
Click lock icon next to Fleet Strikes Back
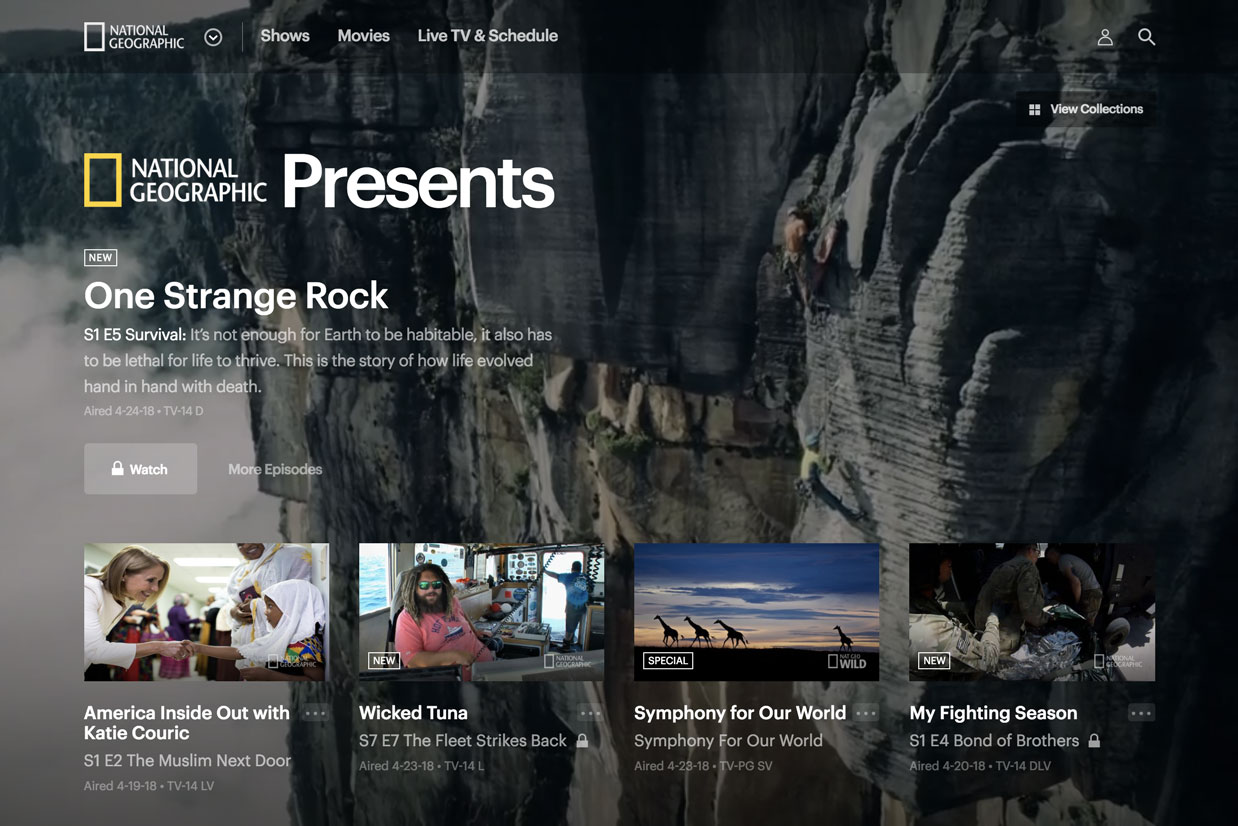click(x=582, y=741)
